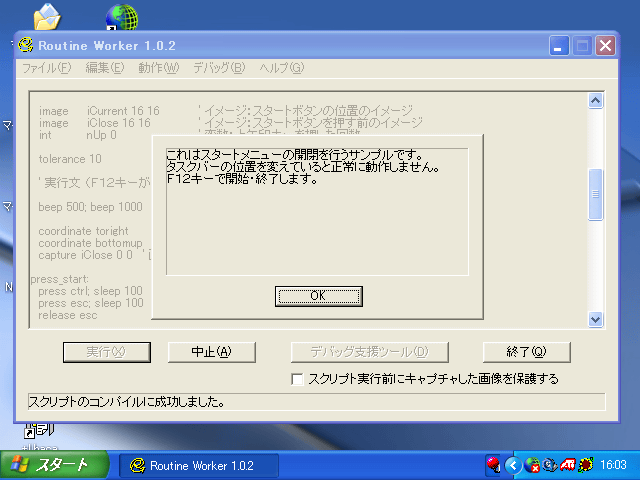The height and width of the screenshot is (480, 640).
Task: Click the network globe tray icon with red X
Action: coord(532,465)
